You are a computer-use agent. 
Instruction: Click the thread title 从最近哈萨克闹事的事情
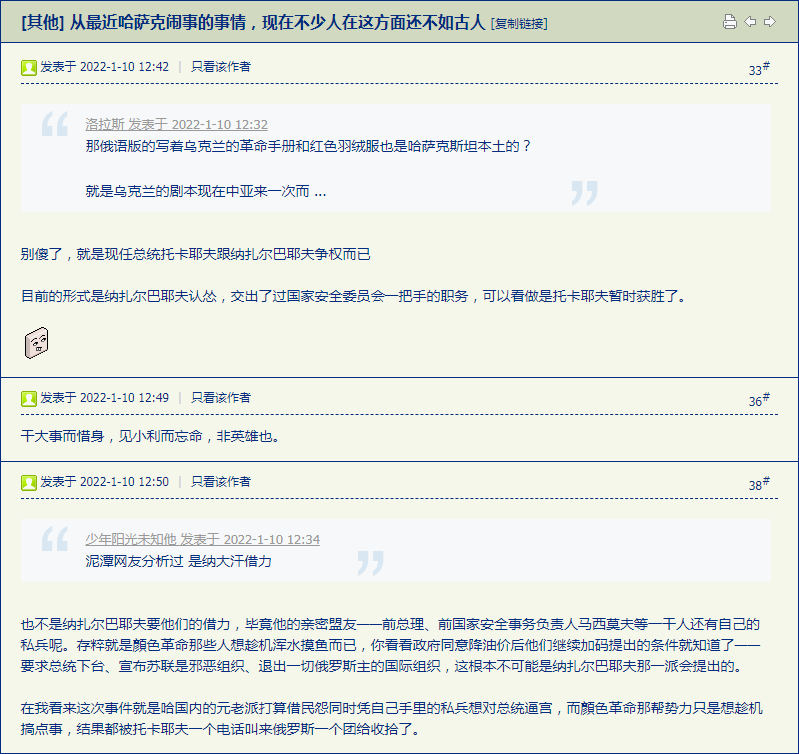278,22
